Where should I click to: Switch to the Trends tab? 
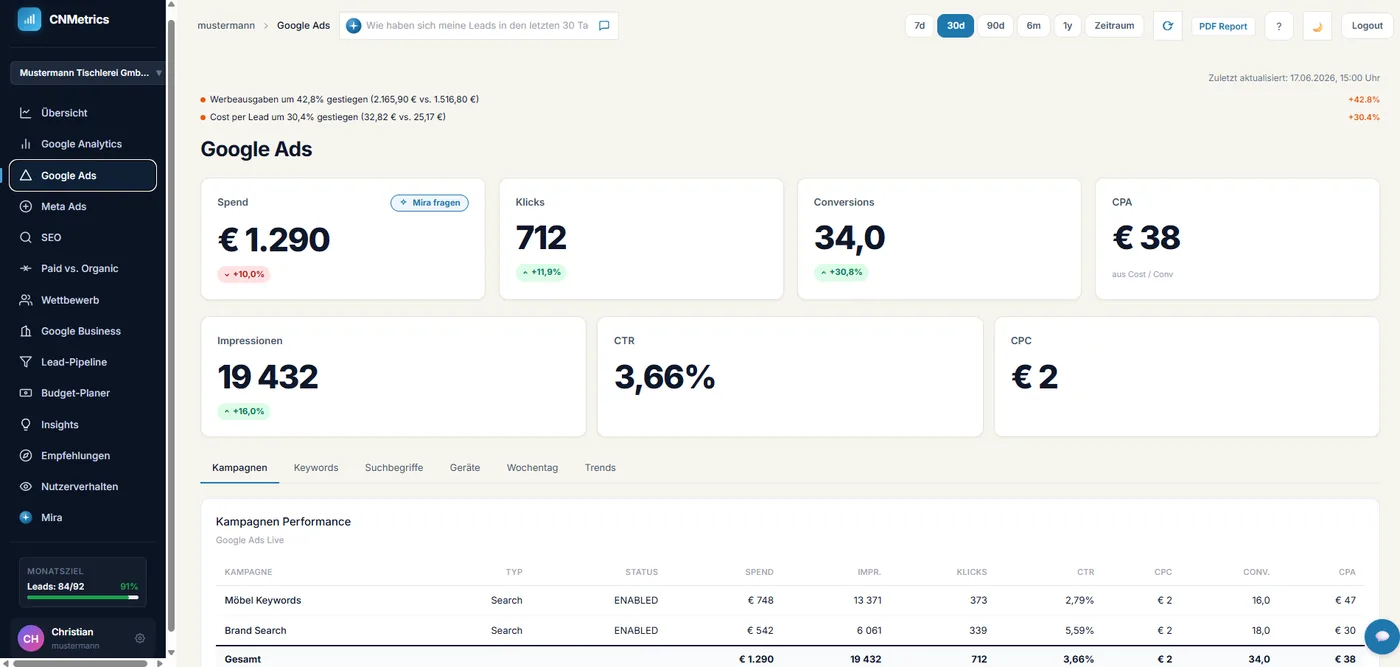click(600, 468)
